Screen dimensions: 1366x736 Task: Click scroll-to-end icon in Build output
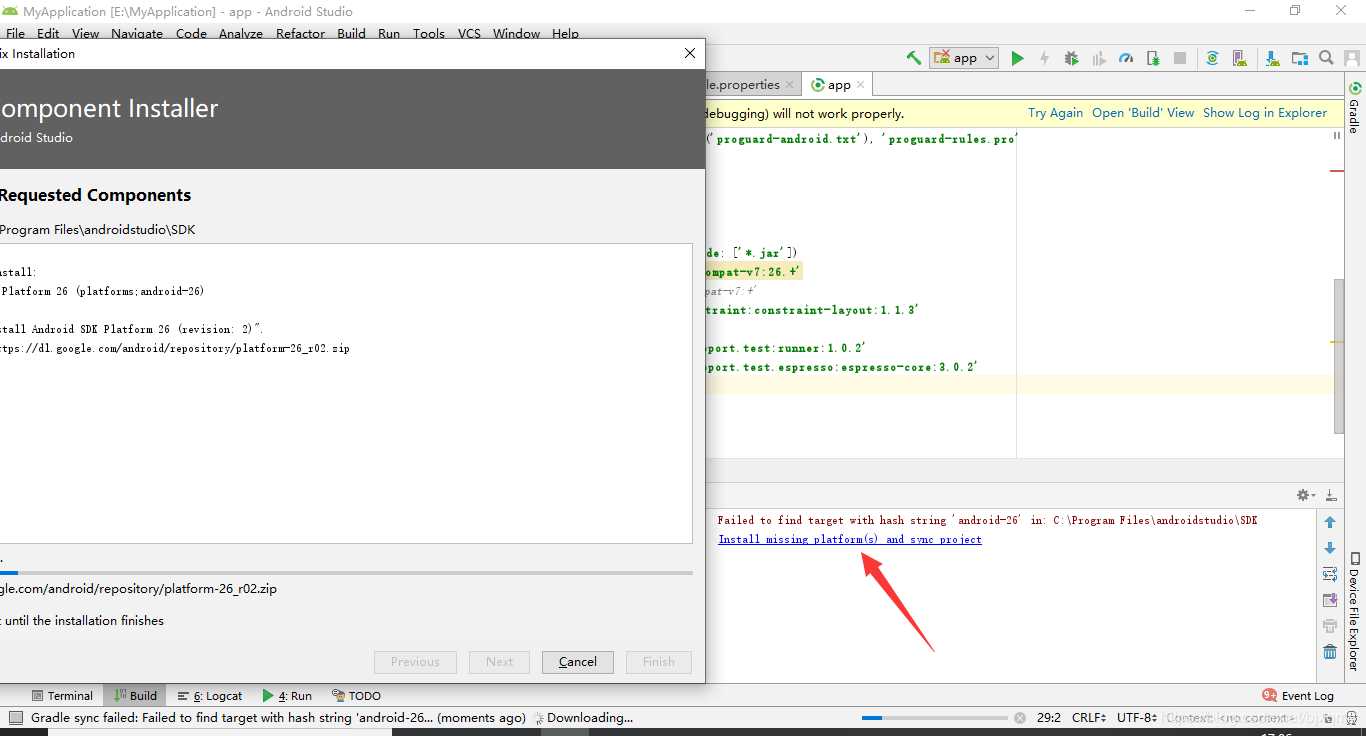point(1330,600)
